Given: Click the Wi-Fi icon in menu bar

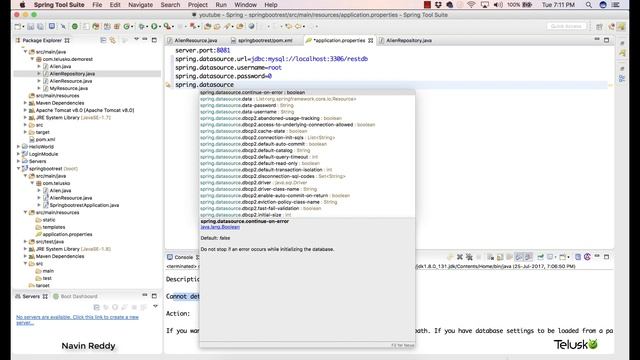Looking at the screenshot, I should tap(471, 5).
